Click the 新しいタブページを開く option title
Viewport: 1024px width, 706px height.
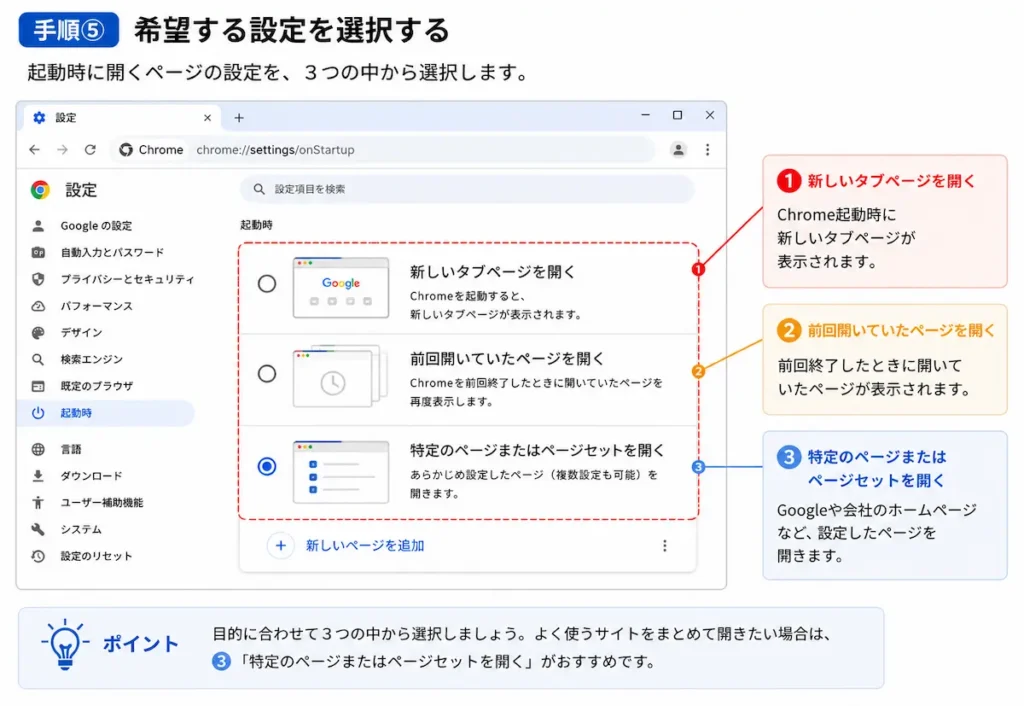492,272
